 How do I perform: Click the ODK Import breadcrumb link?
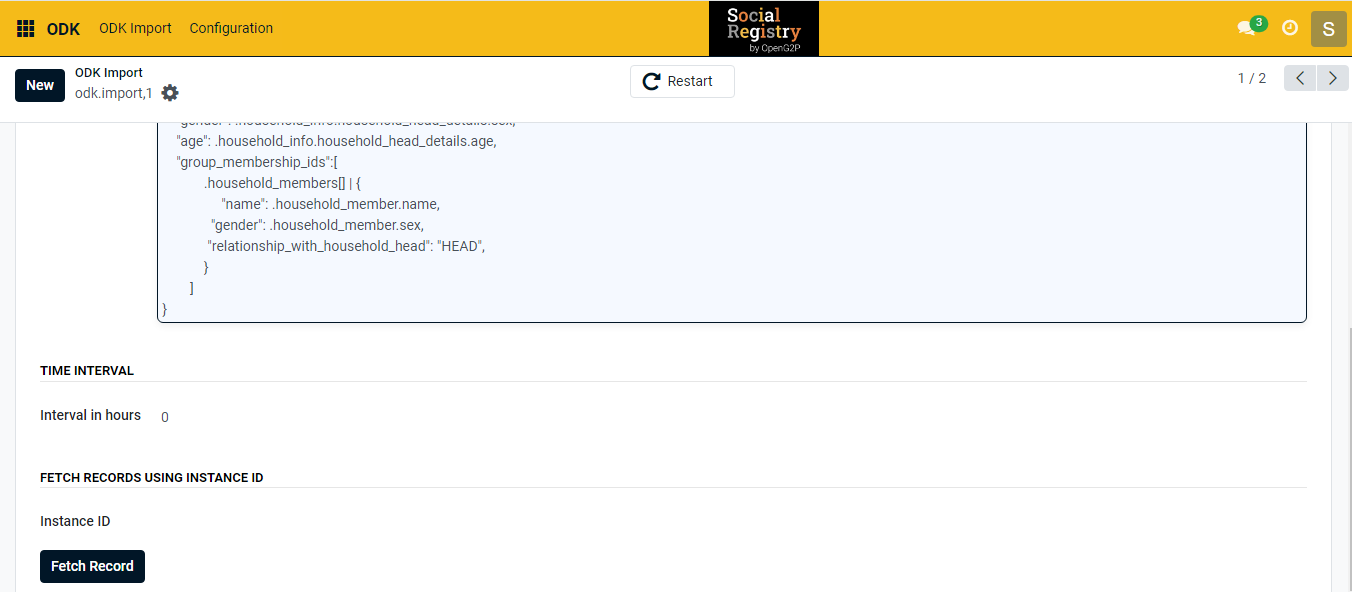(x=109, y=73)
